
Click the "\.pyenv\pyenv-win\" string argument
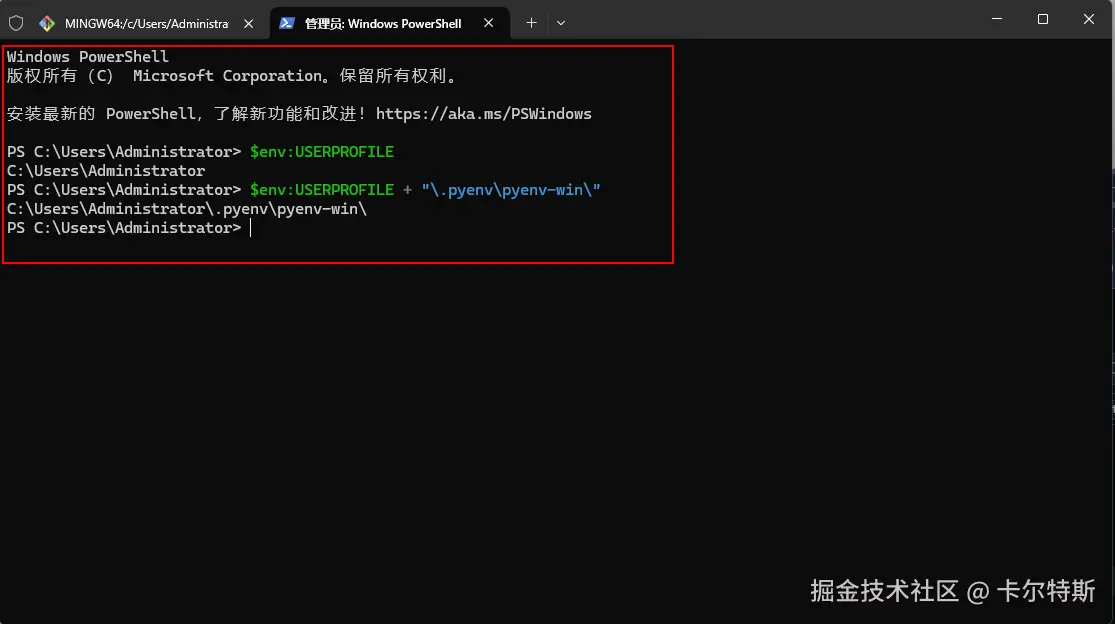[x=511, y=190]
